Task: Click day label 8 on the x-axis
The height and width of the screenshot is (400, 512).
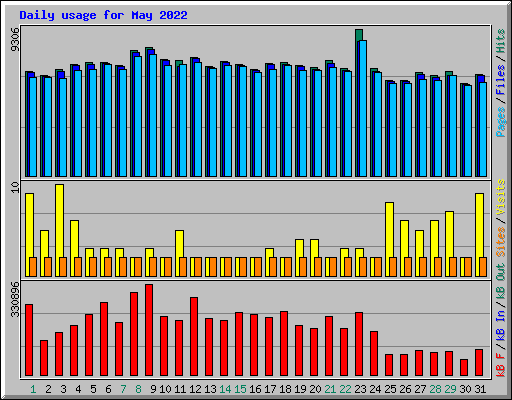Action: (138, 389)
